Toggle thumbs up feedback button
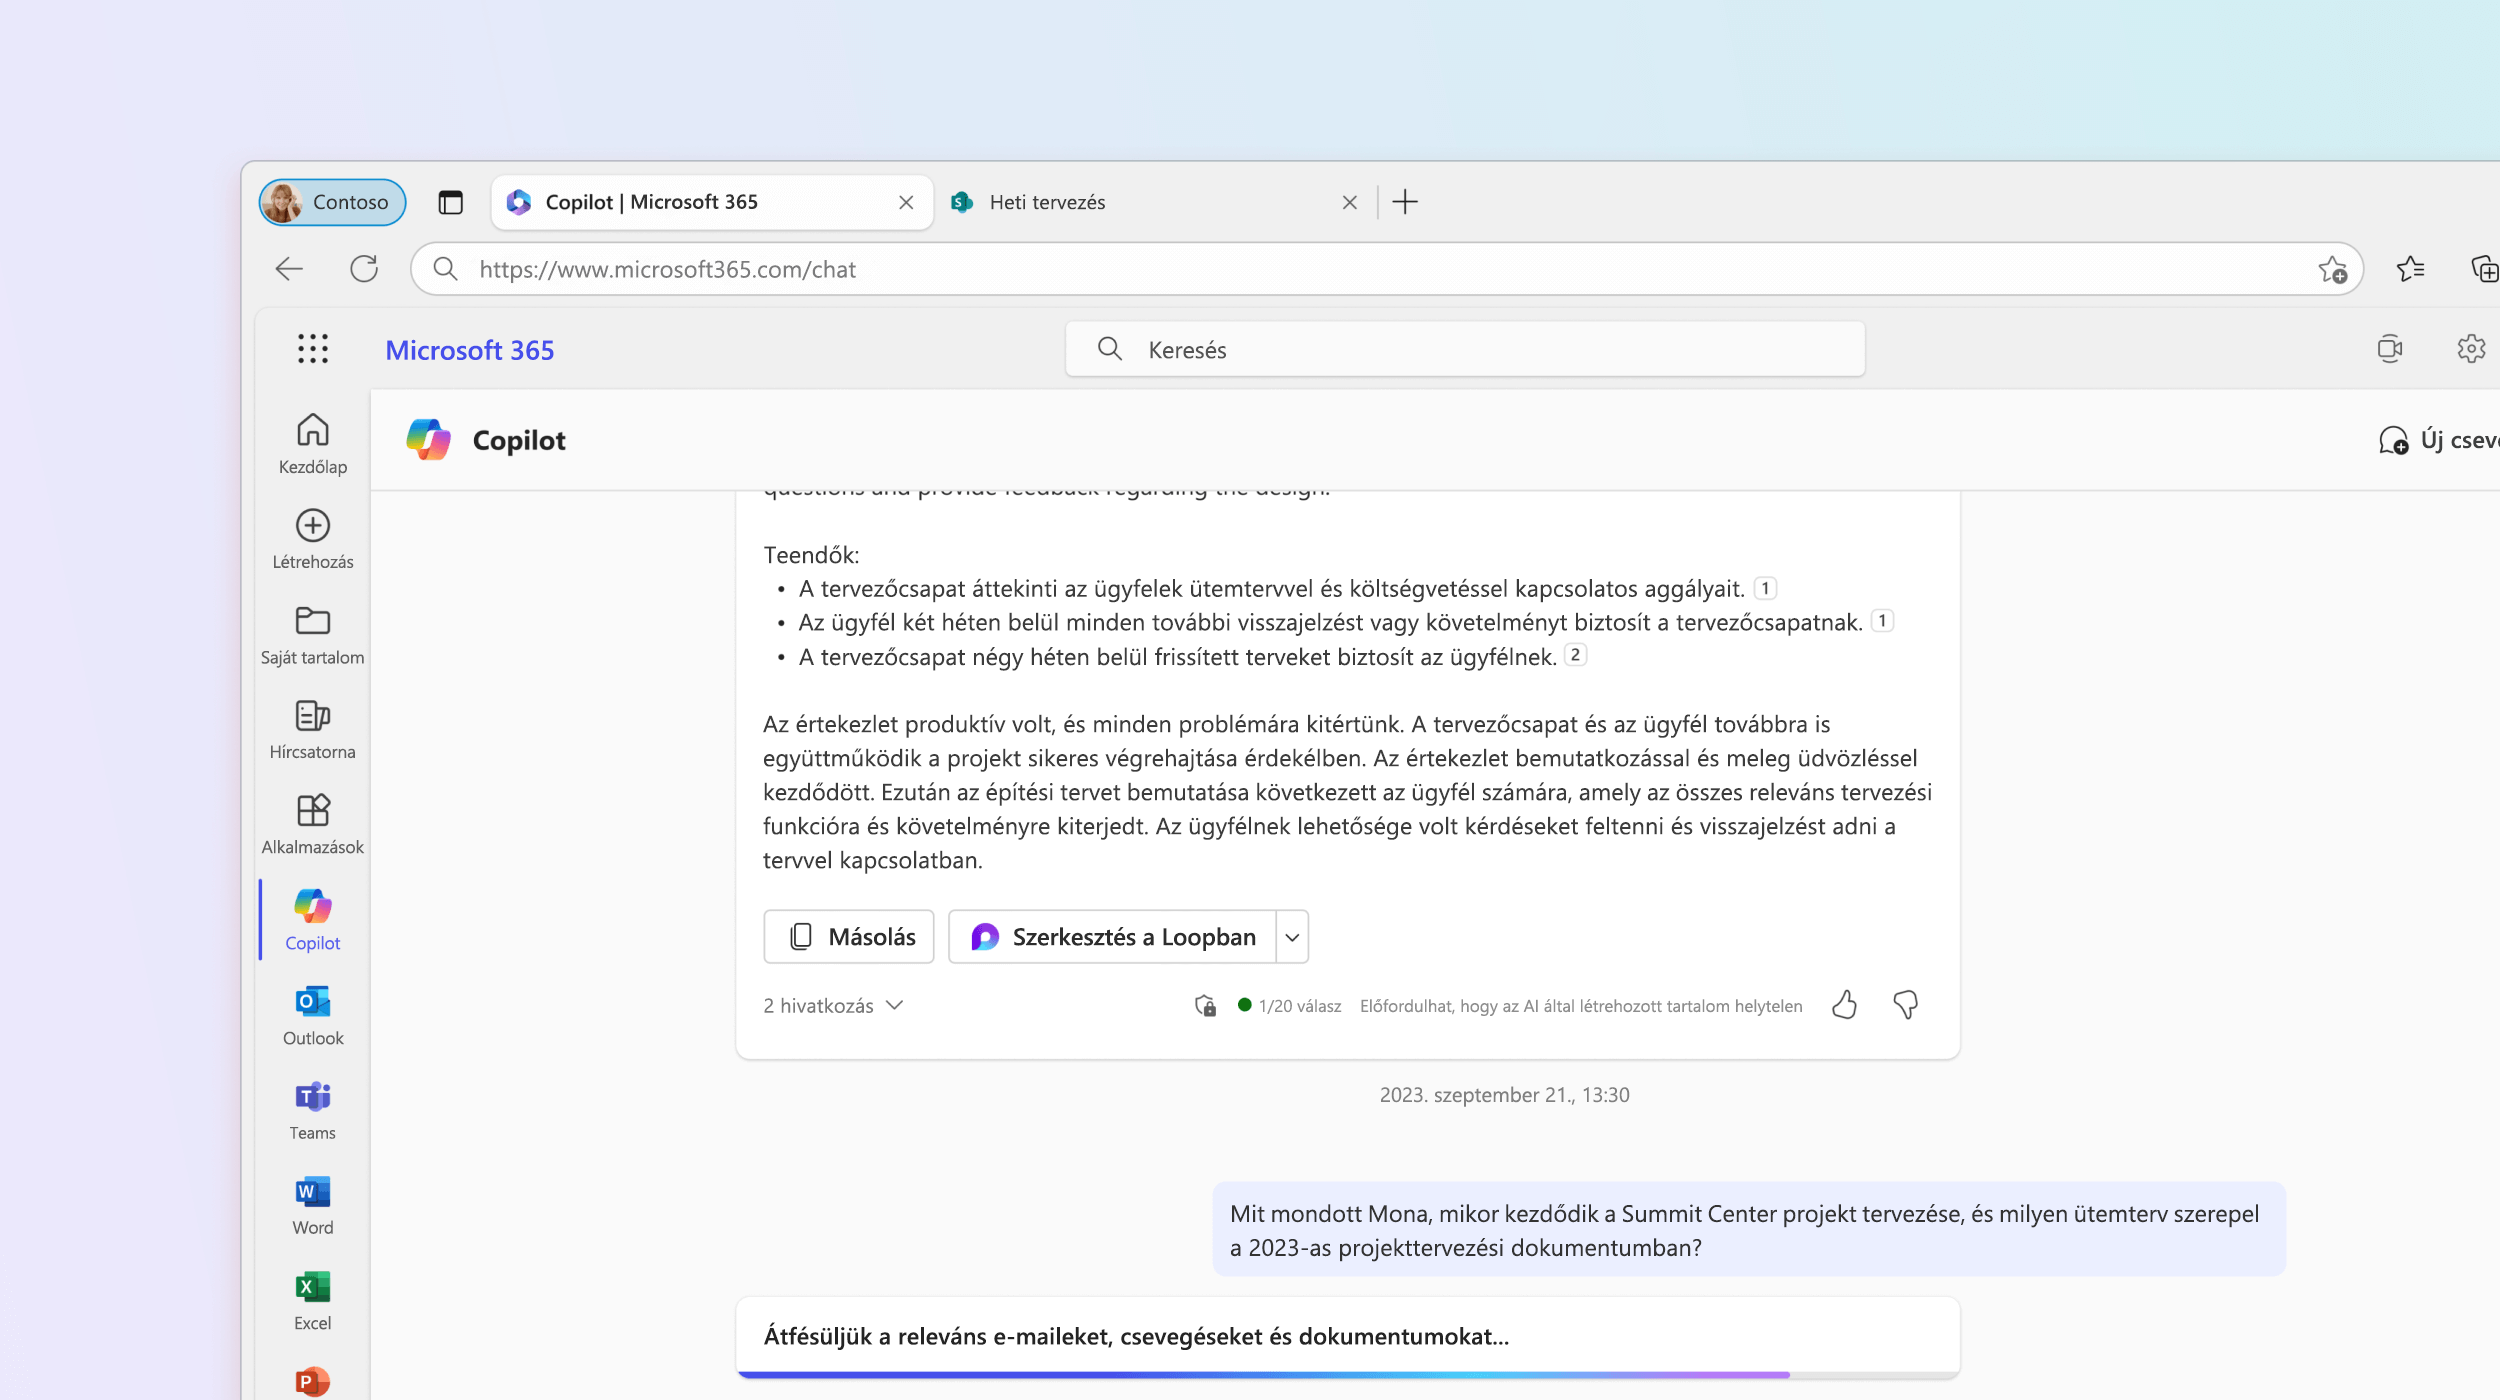Image resolution: width=2500 pixels, height=1400 pixels. pyautogui.click(x=1844, y=1005)
